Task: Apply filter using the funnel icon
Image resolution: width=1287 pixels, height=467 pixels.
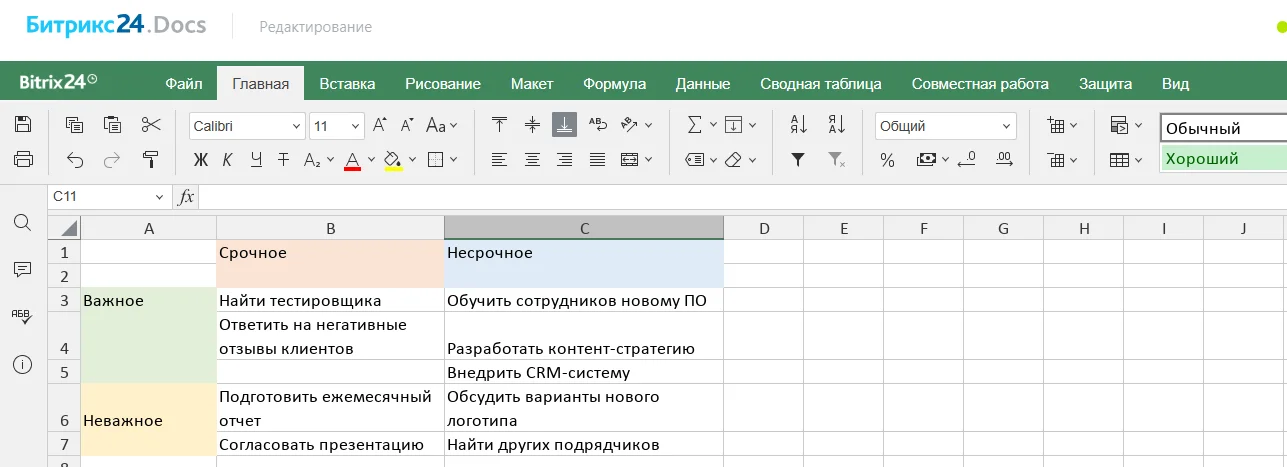Action: click(798, 159)
